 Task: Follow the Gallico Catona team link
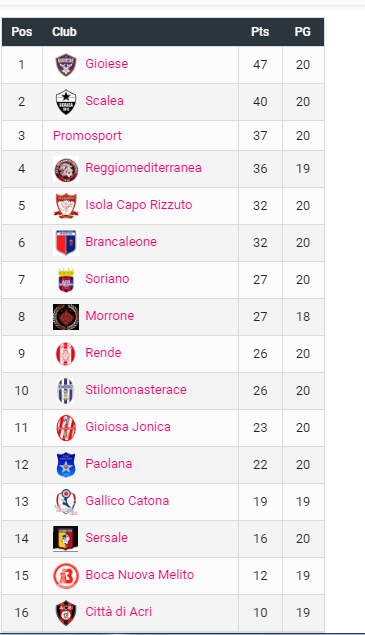tap(127, 501)
